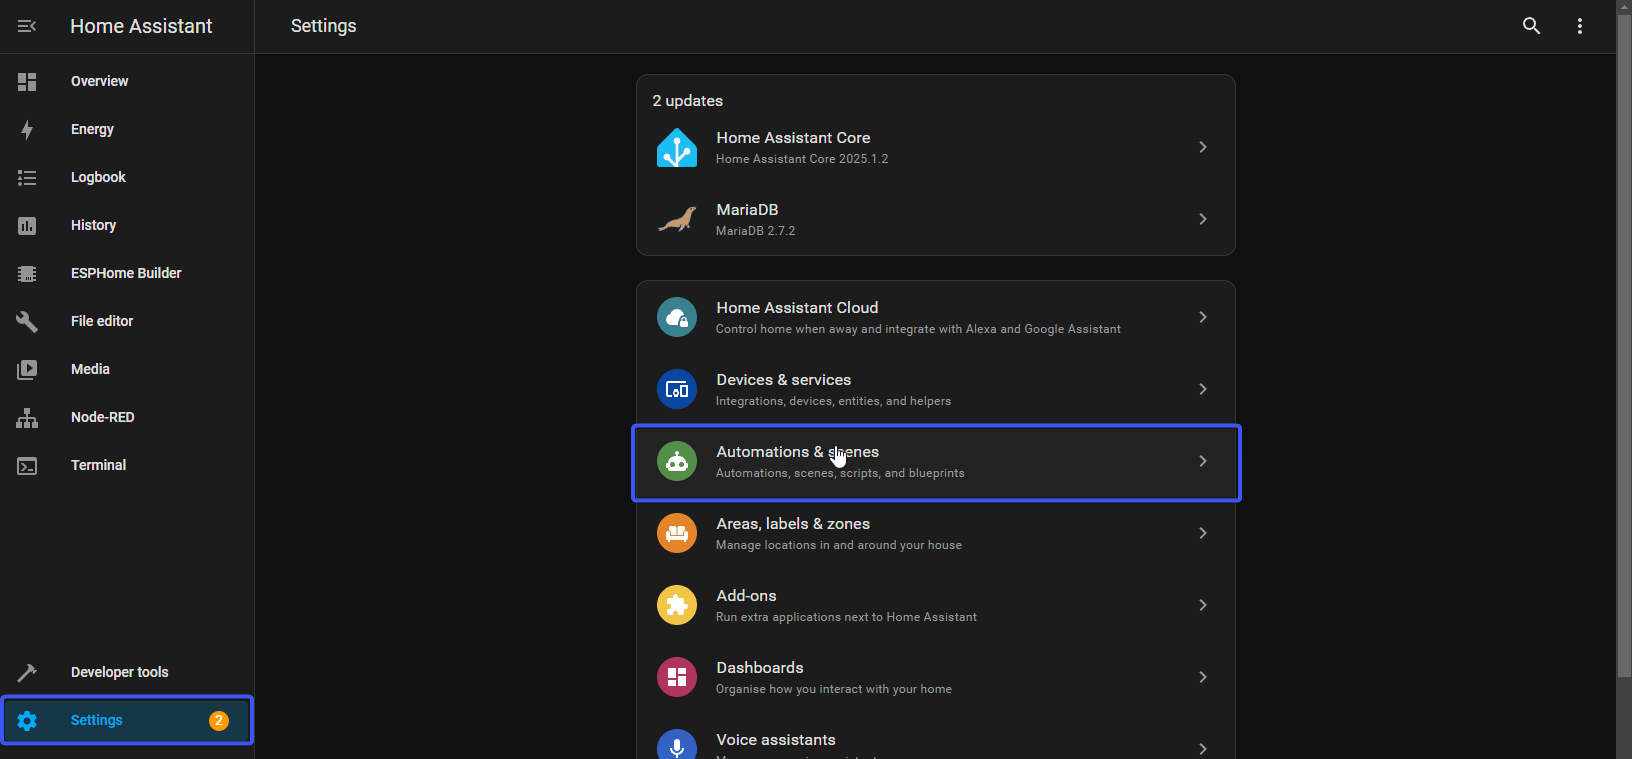1632x759 pixels.
Task: Click the MariaDB seal icon
Action: 677,220
